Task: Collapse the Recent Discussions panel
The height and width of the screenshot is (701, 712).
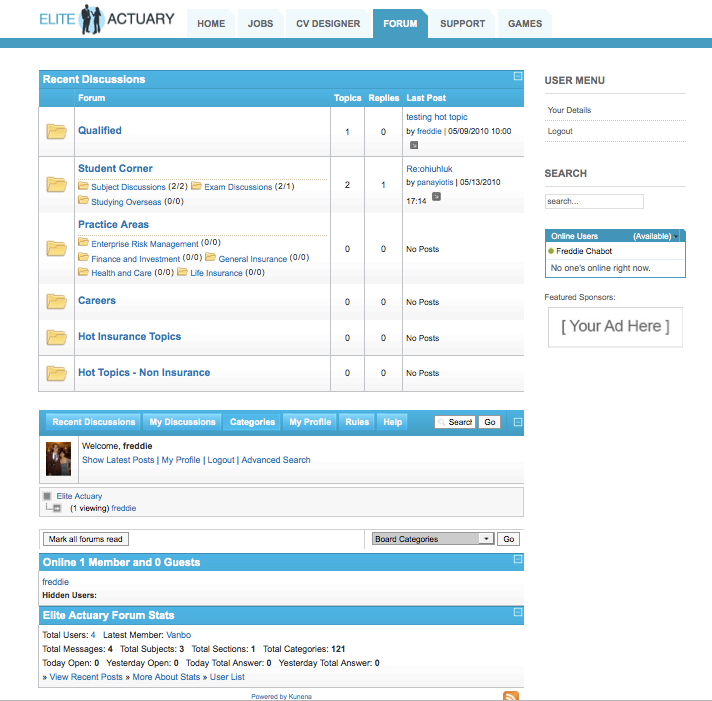Action: tap(517, 76)
